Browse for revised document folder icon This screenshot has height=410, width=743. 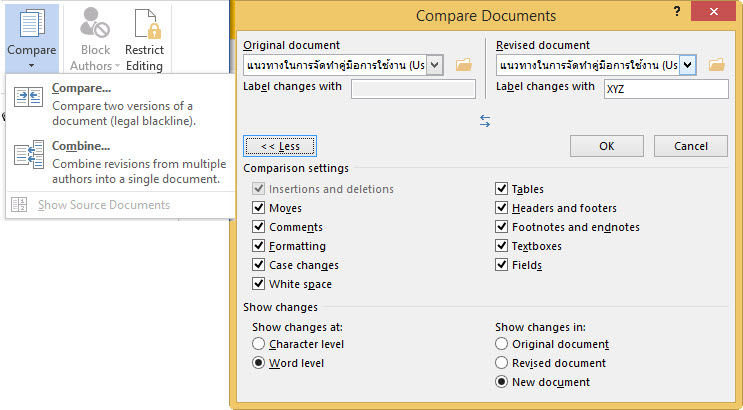(716, 65)
